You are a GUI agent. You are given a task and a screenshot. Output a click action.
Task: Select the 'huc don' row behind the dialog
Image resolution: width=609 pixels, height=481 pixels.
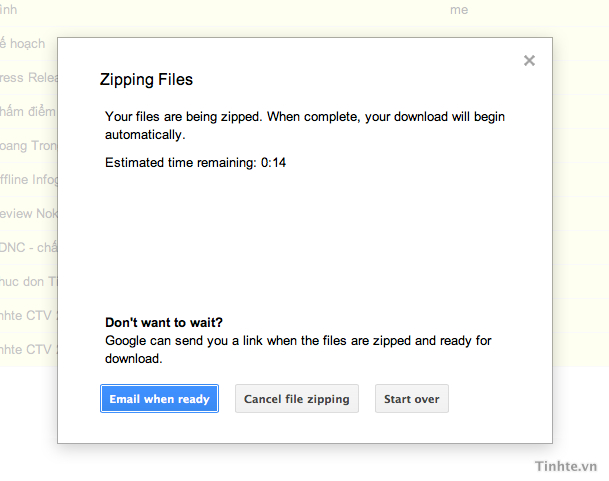click(29, 281)
